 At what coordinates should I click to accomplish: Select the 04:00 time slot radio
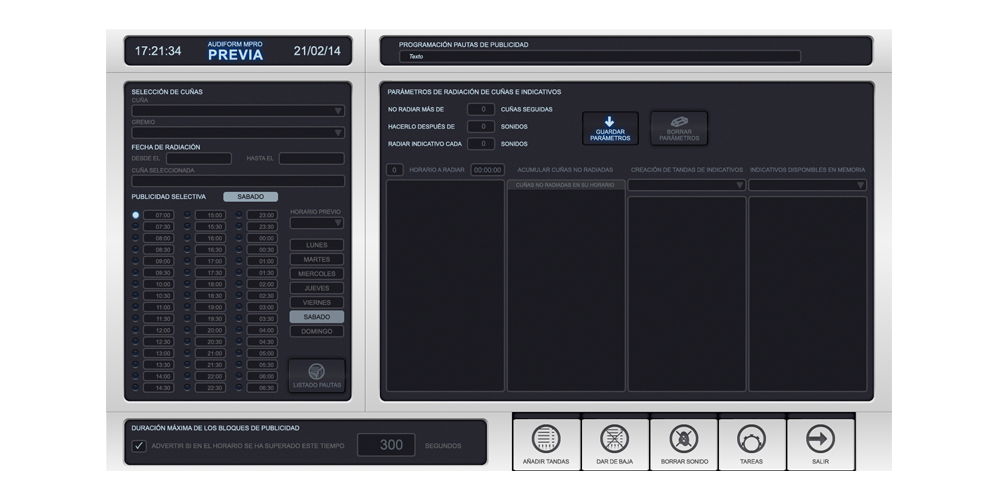click(x=239, y=330)
